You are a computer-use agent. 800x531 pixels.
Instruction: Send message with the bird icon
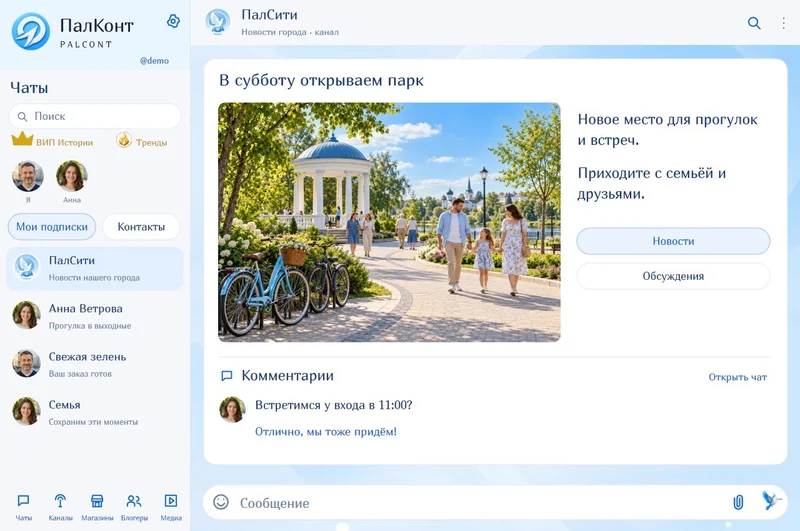coord(770,500)
